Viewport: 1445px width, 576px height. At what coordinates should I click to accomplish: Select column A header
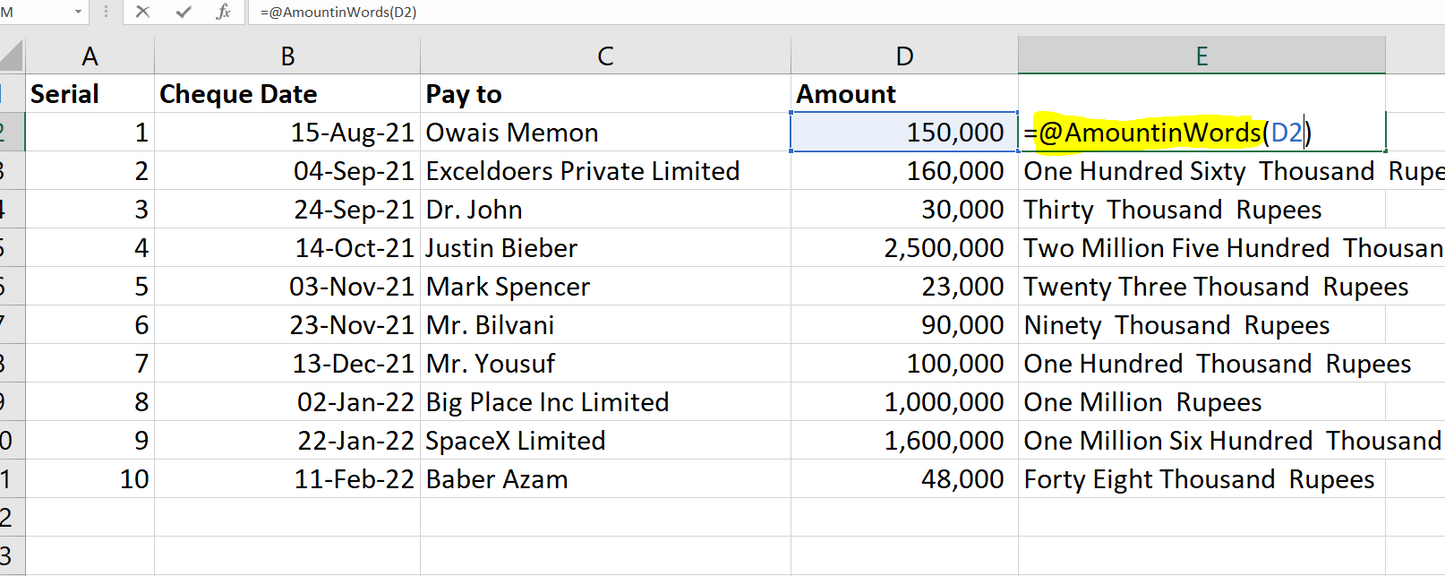[90, 56]
